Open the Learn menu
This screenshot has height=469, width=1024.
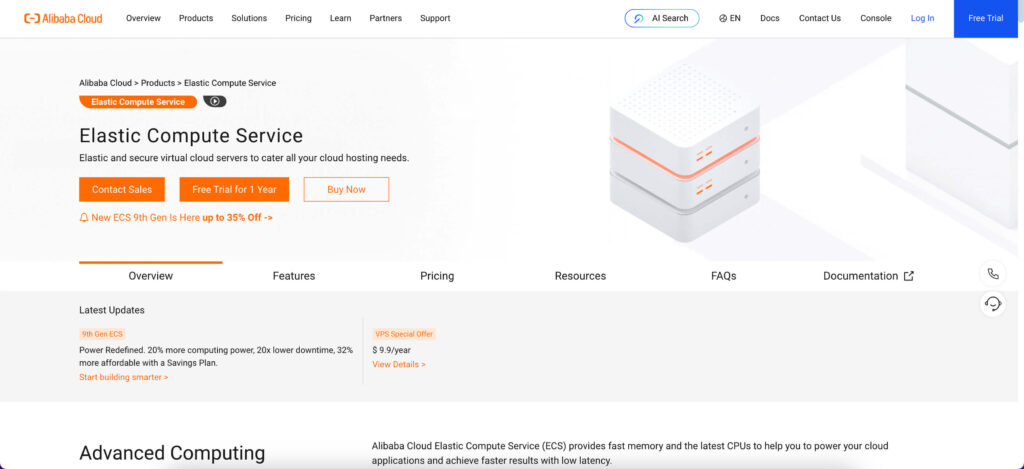click(340, 18)
